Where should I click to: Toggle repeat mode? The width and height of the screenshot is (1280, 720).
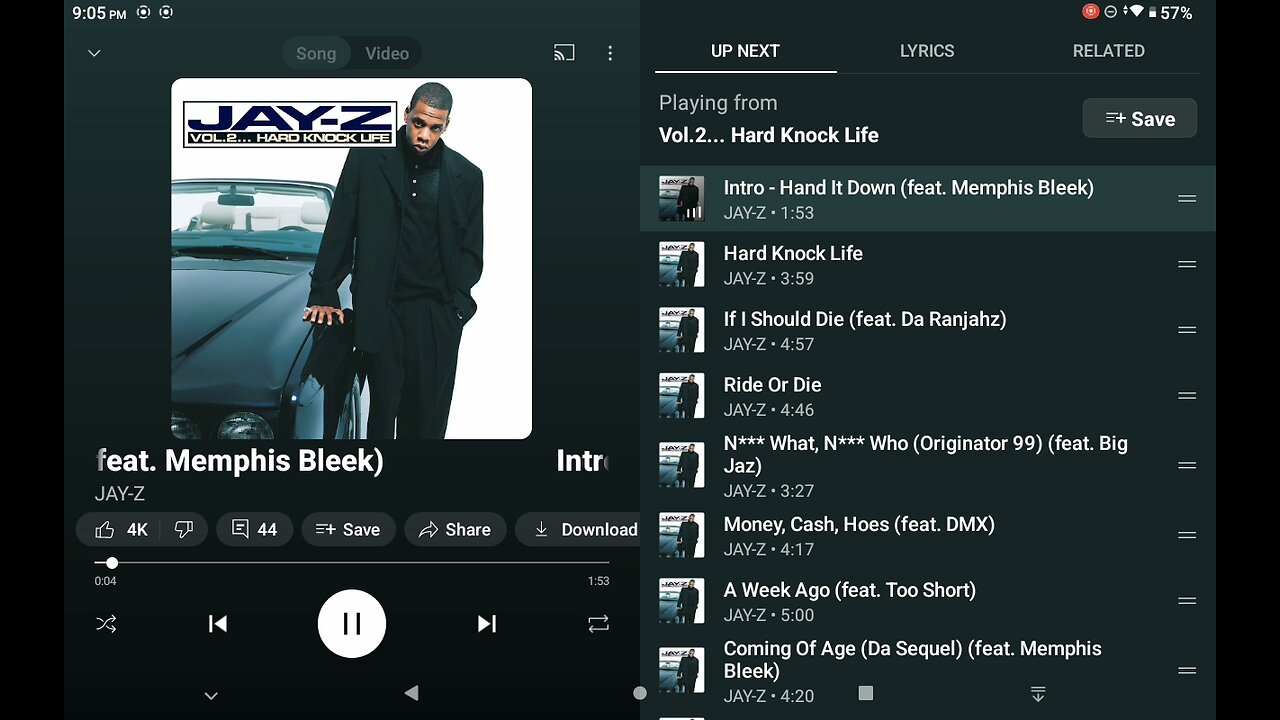click(598, 624)
